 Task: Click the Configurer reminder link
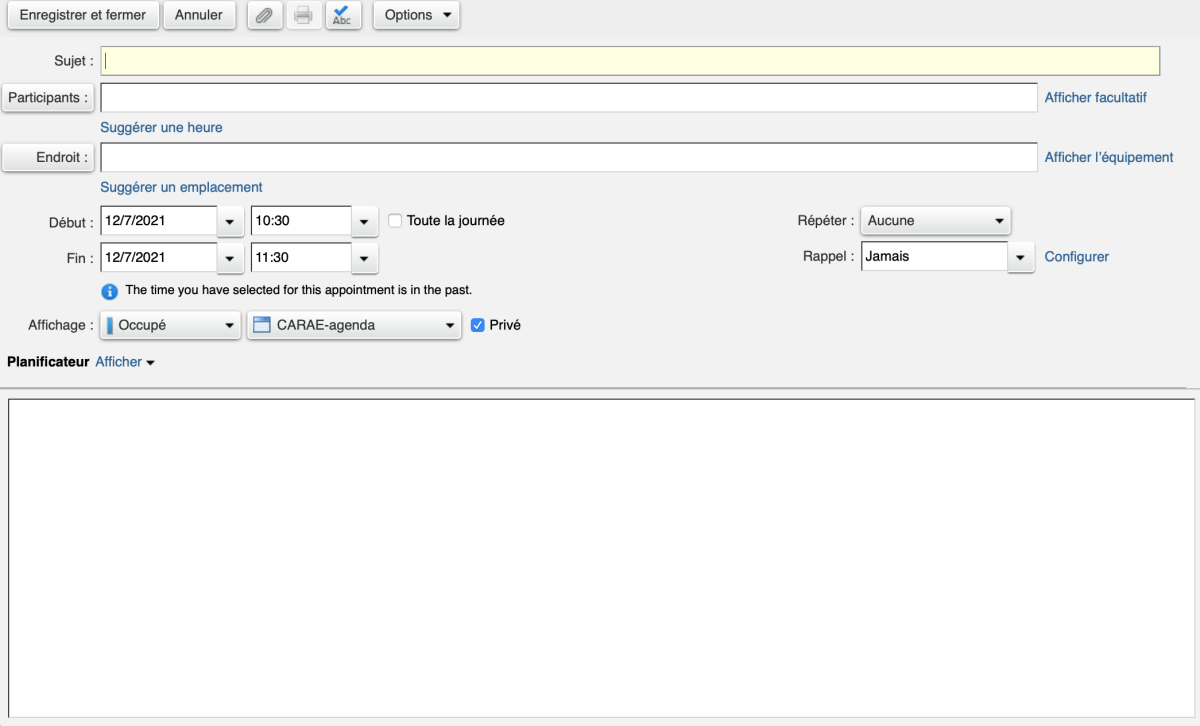[1077, 256]
